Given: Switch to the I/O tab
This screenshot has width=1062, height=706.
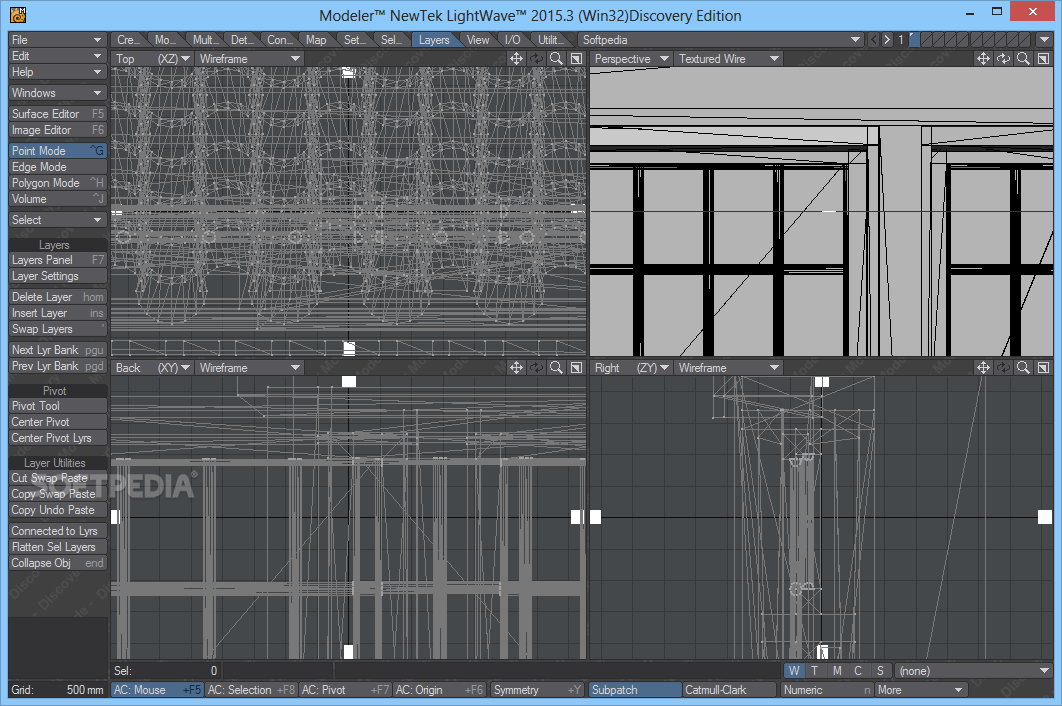Looking at the screenshot, I should [x=513, y=40].
